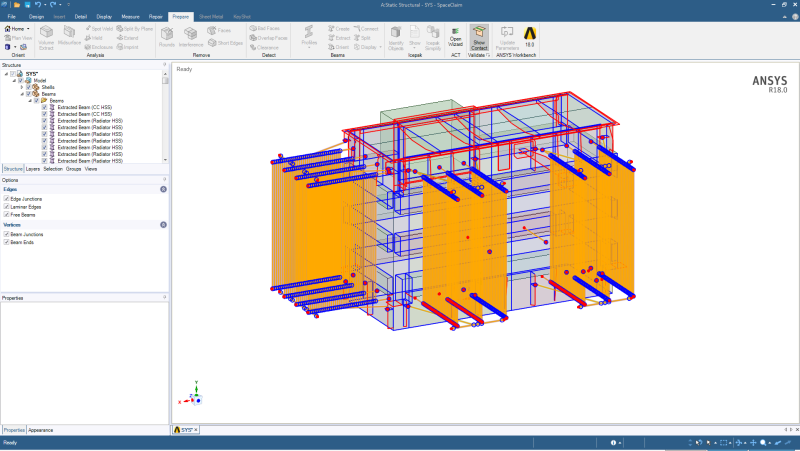Image resolution: width=800 pixels, height=451 pixels.
Task: Select the Short Edges tool
Action: coord(226,43)
